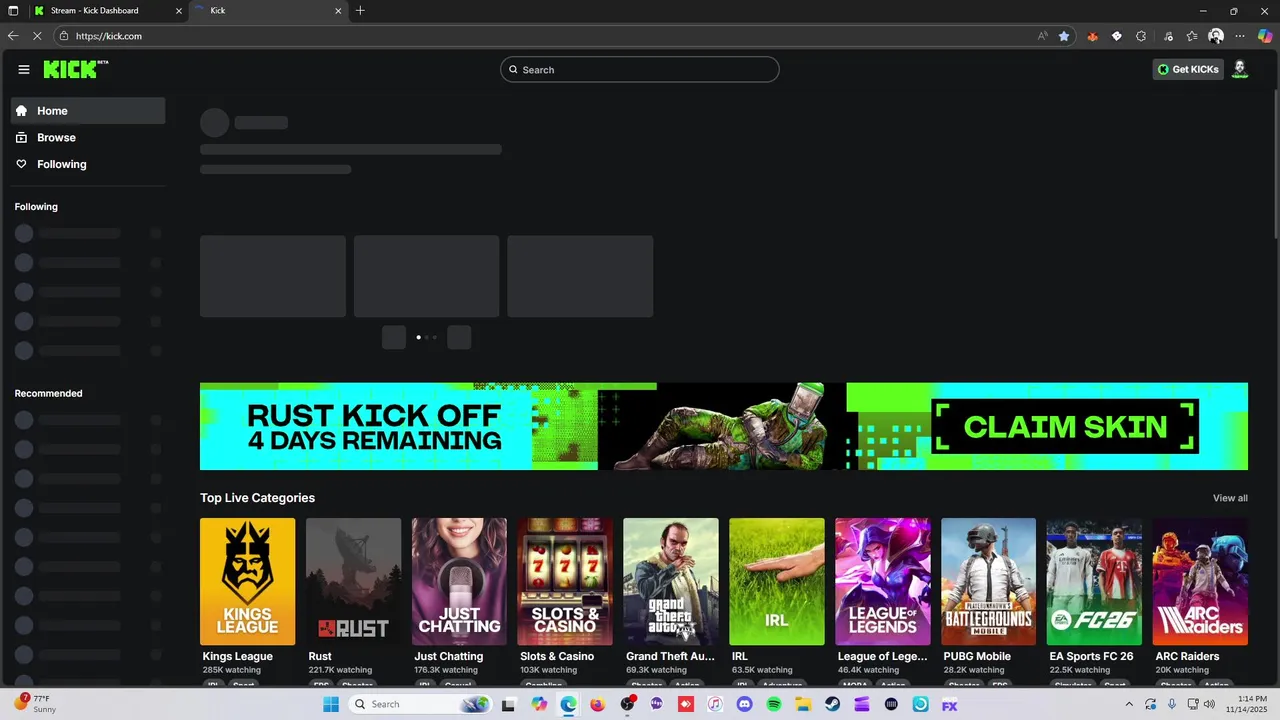1280x720 pixels.
Task: Open the Kick user avatar menu
Action: coord(1240,69)
